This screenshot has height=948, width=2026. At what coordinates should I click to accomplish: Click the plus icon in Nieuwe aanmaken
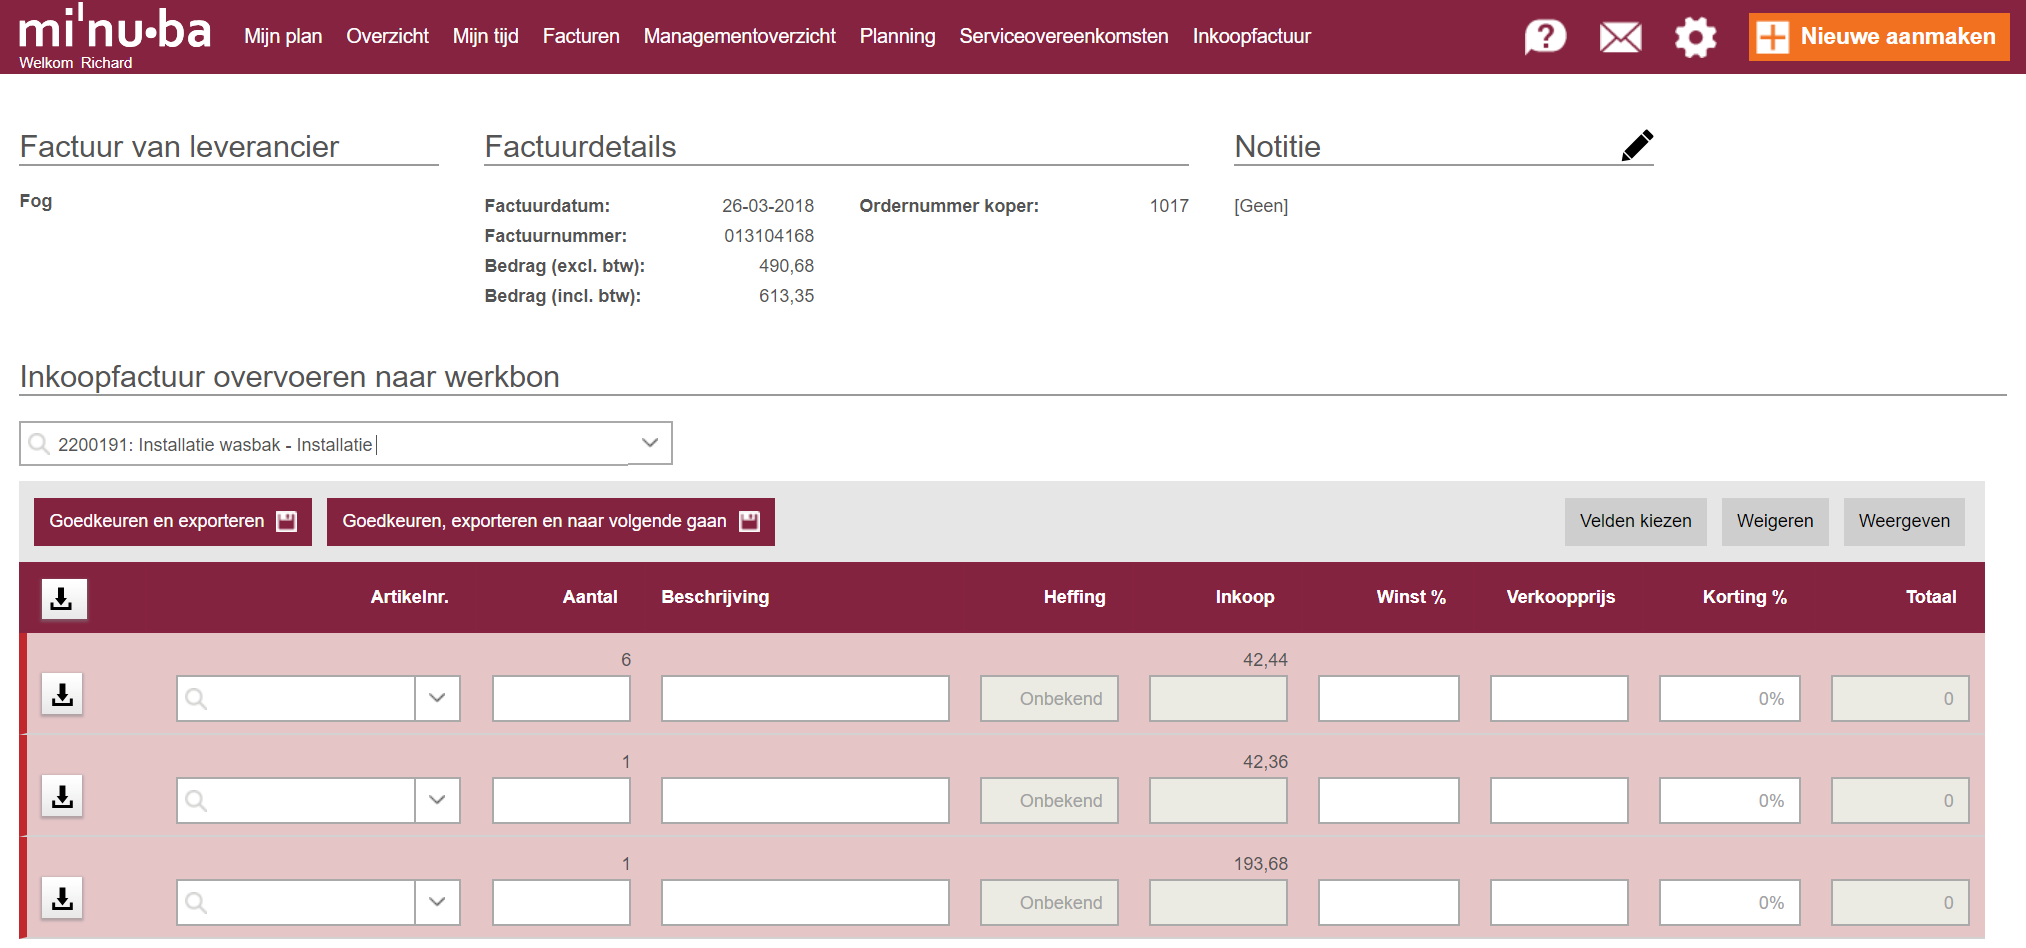coord(1772,37)
